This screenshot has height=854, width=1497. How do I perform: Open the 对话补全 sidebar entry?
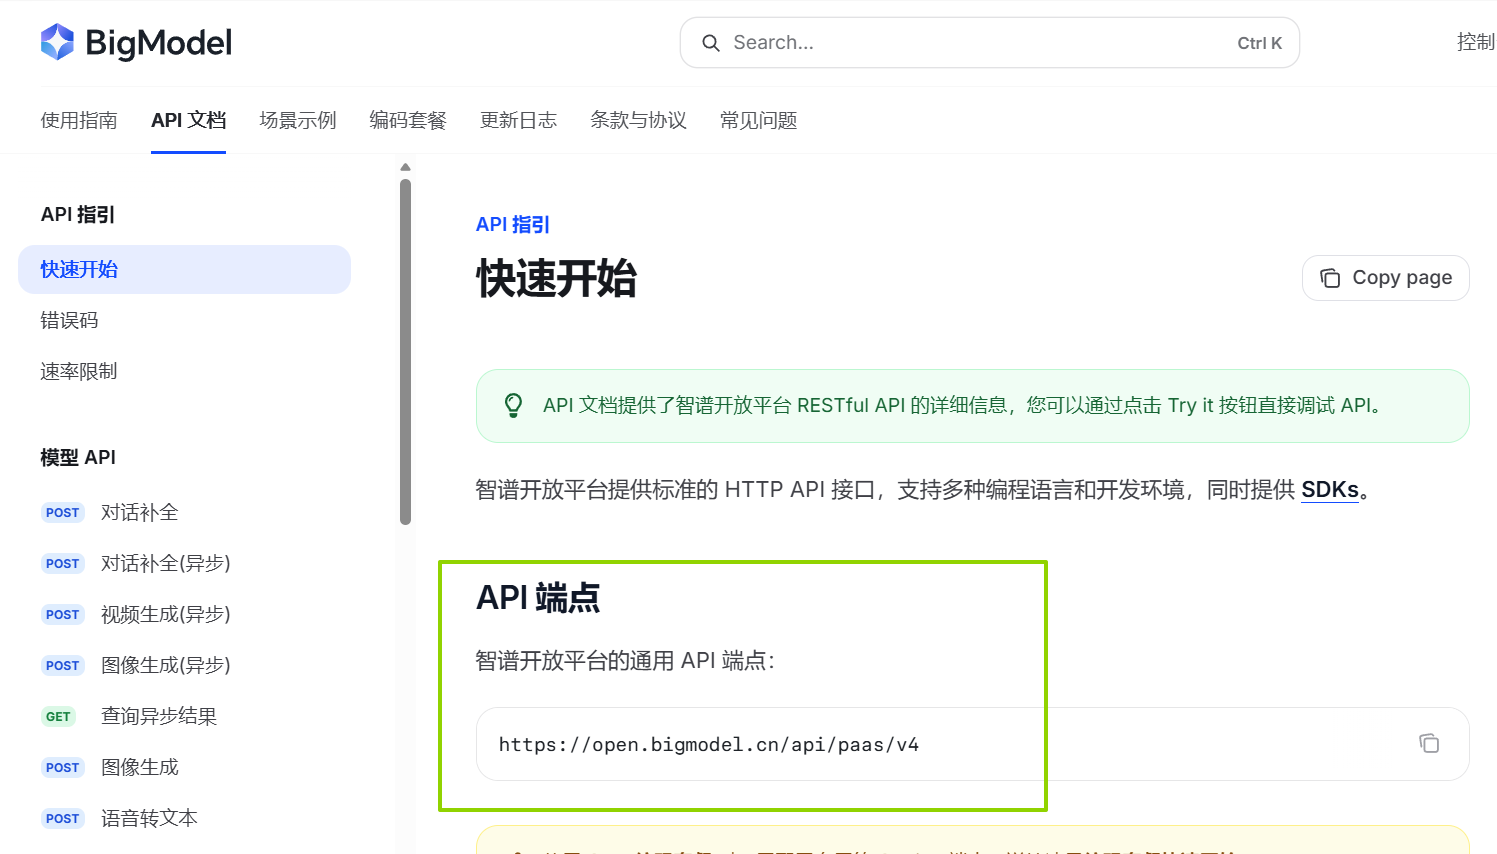(140, 512)
